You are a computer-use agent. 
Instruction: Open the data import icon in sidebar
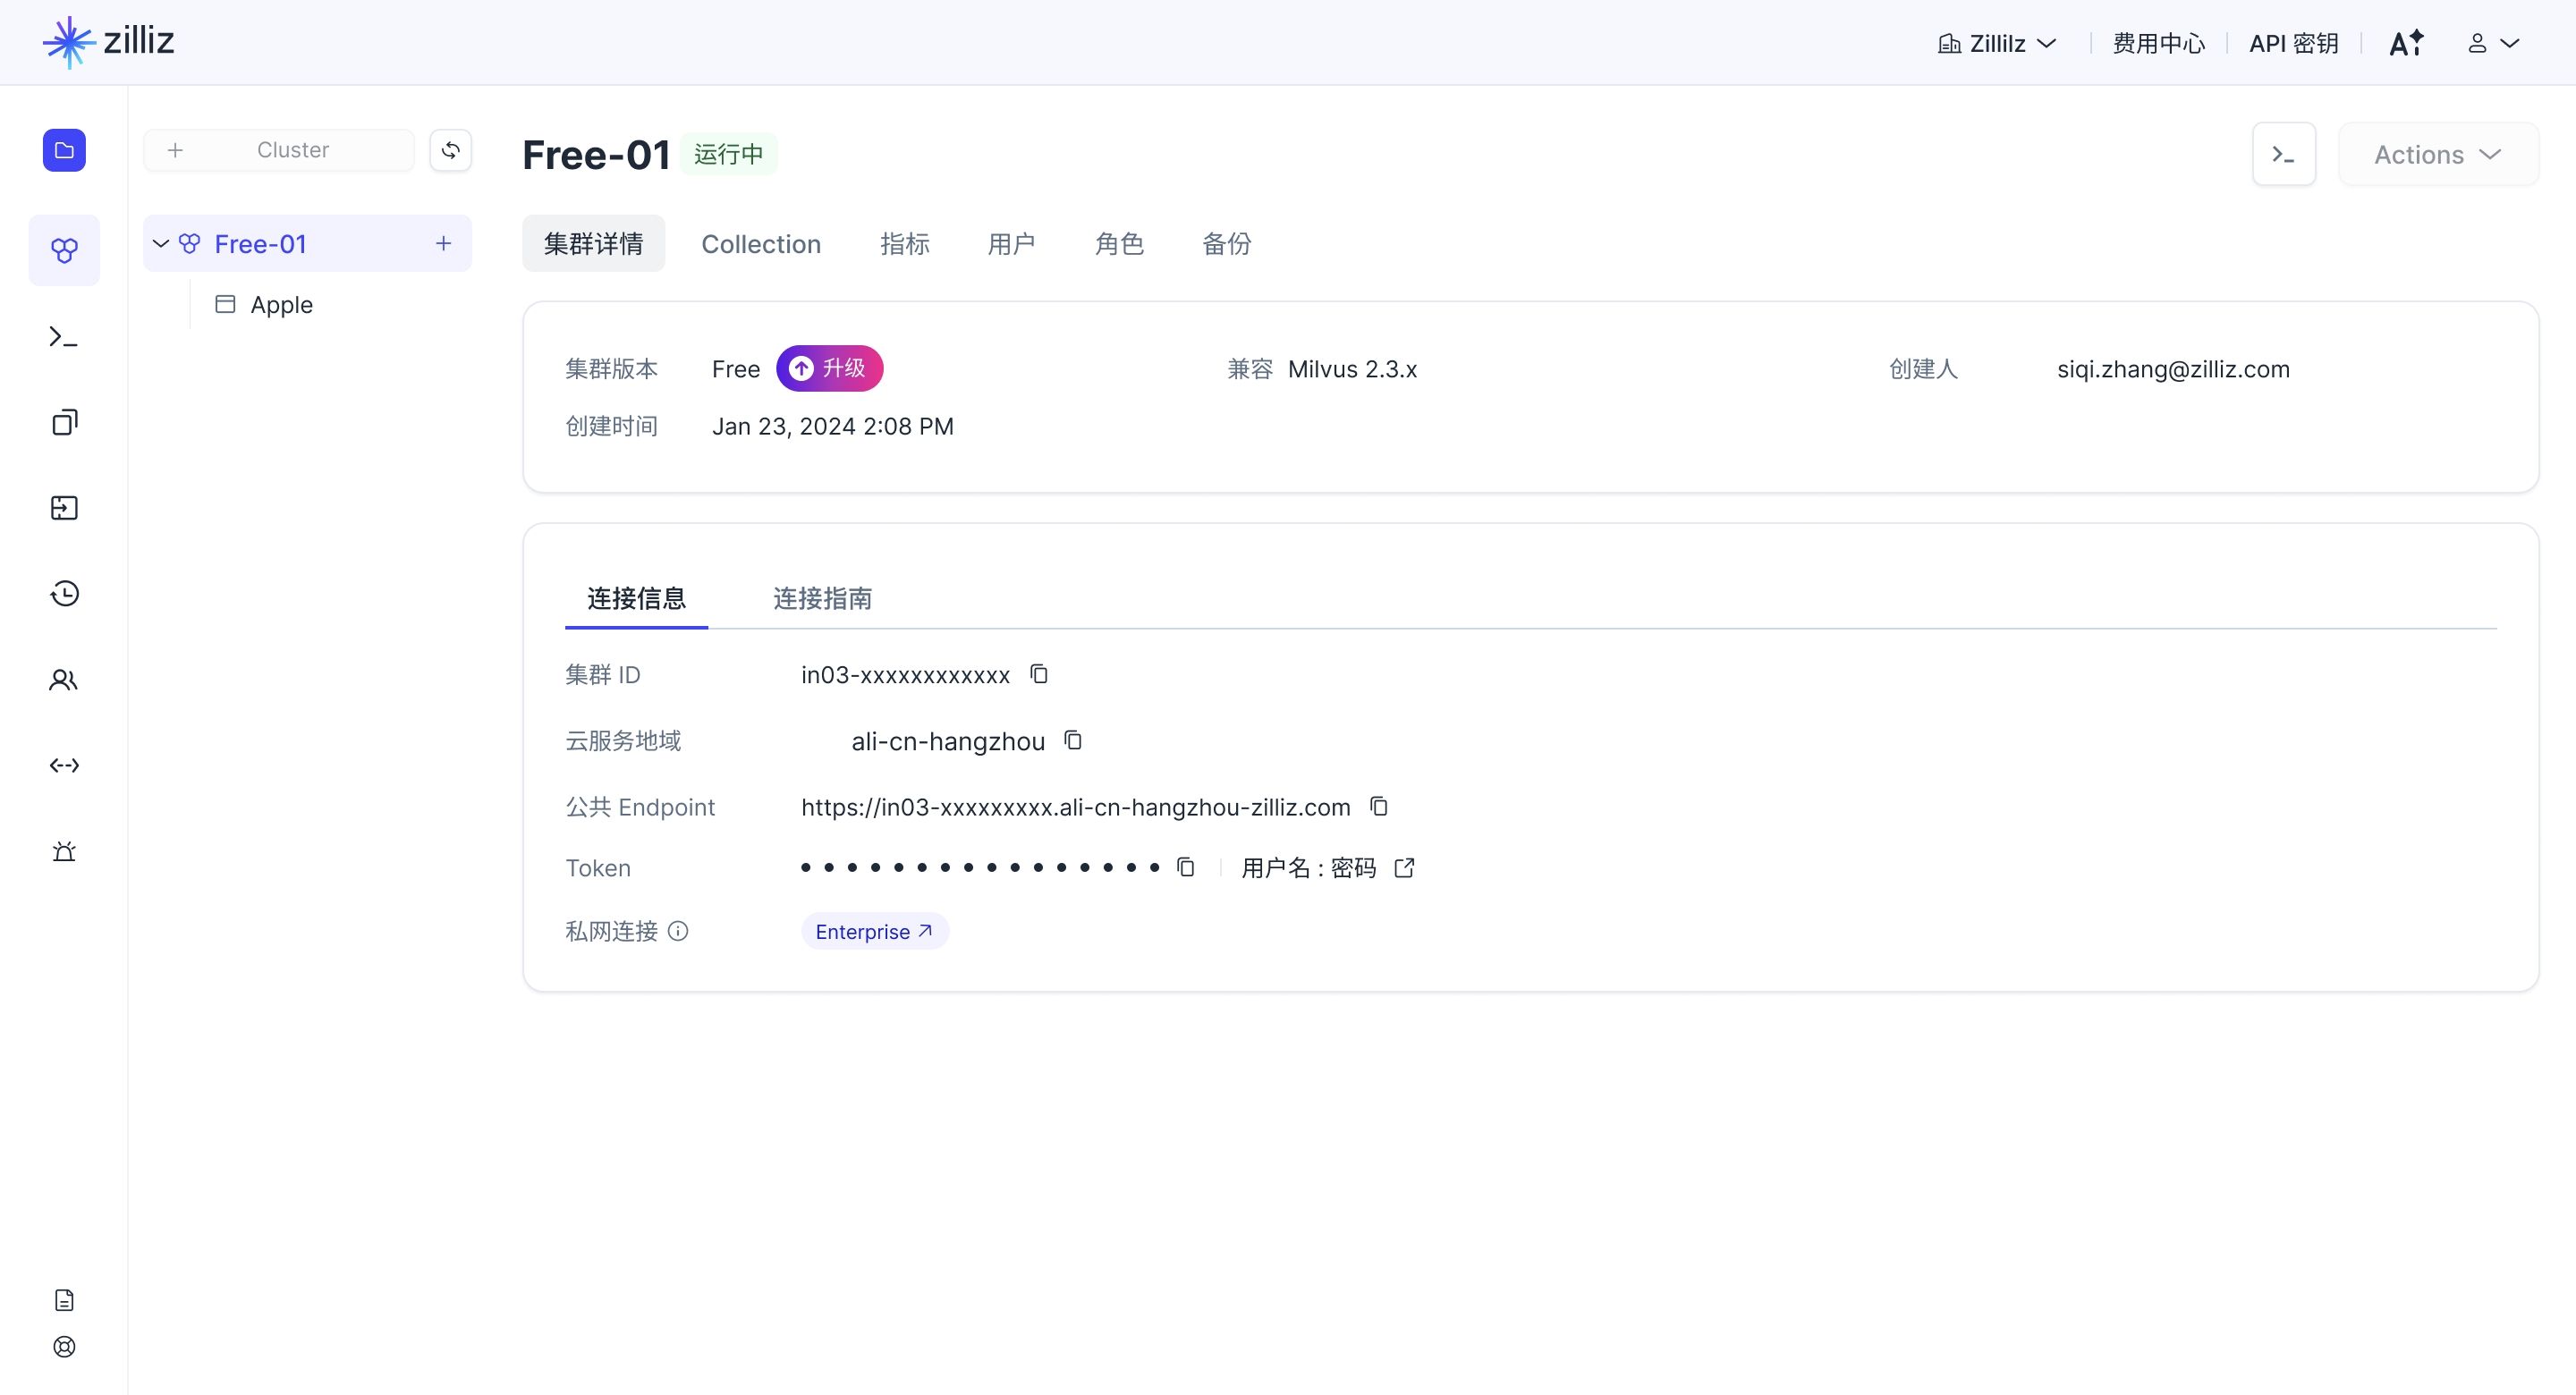64,508
